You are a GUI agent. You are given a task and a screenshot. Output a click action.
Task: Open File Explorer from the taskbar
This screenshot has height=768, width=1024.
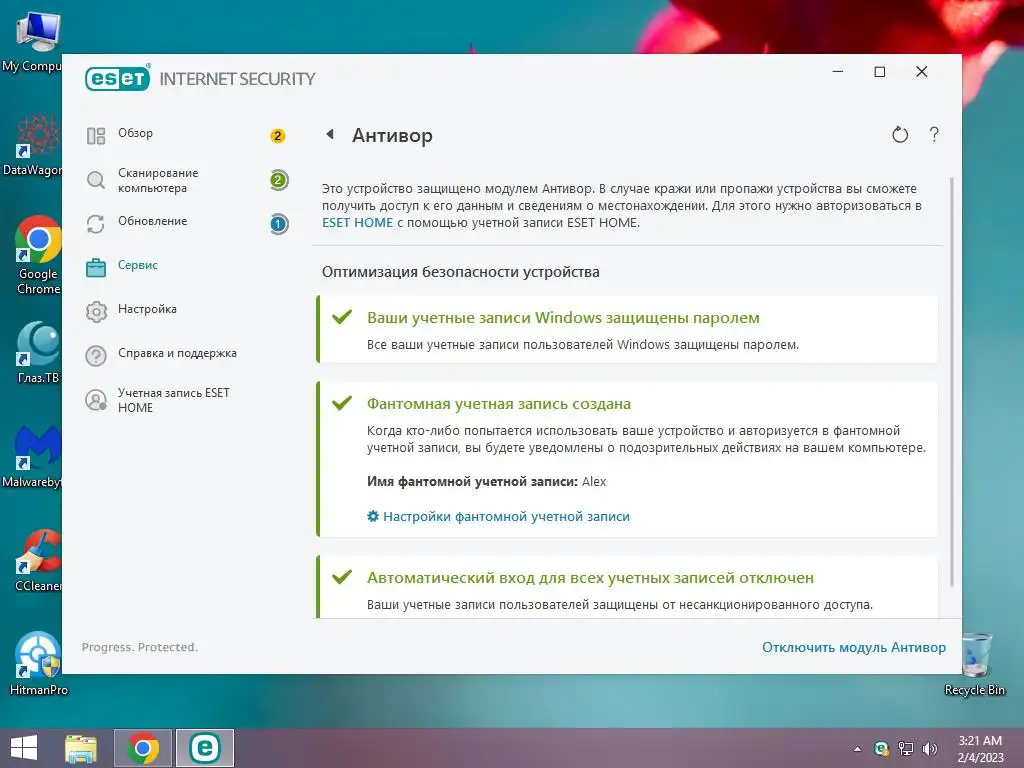(81, 748)
